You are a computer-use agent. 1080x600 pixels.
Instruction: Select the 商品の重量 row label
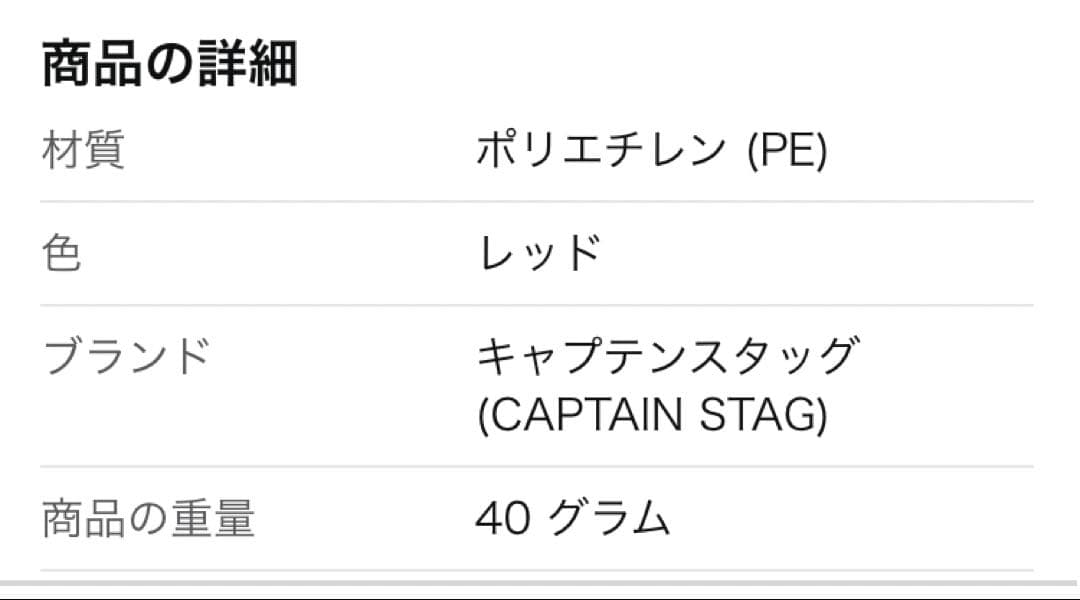148,519
